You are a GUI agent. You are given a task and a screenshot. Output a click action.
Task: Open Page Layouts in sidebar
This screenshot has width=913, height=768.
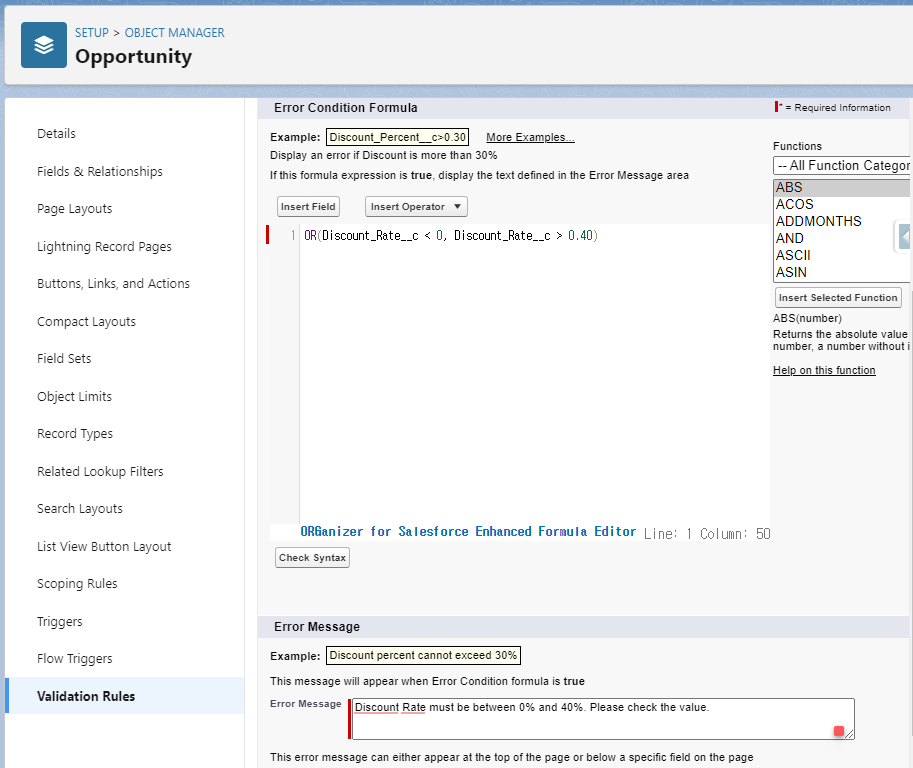coord(75,208)
